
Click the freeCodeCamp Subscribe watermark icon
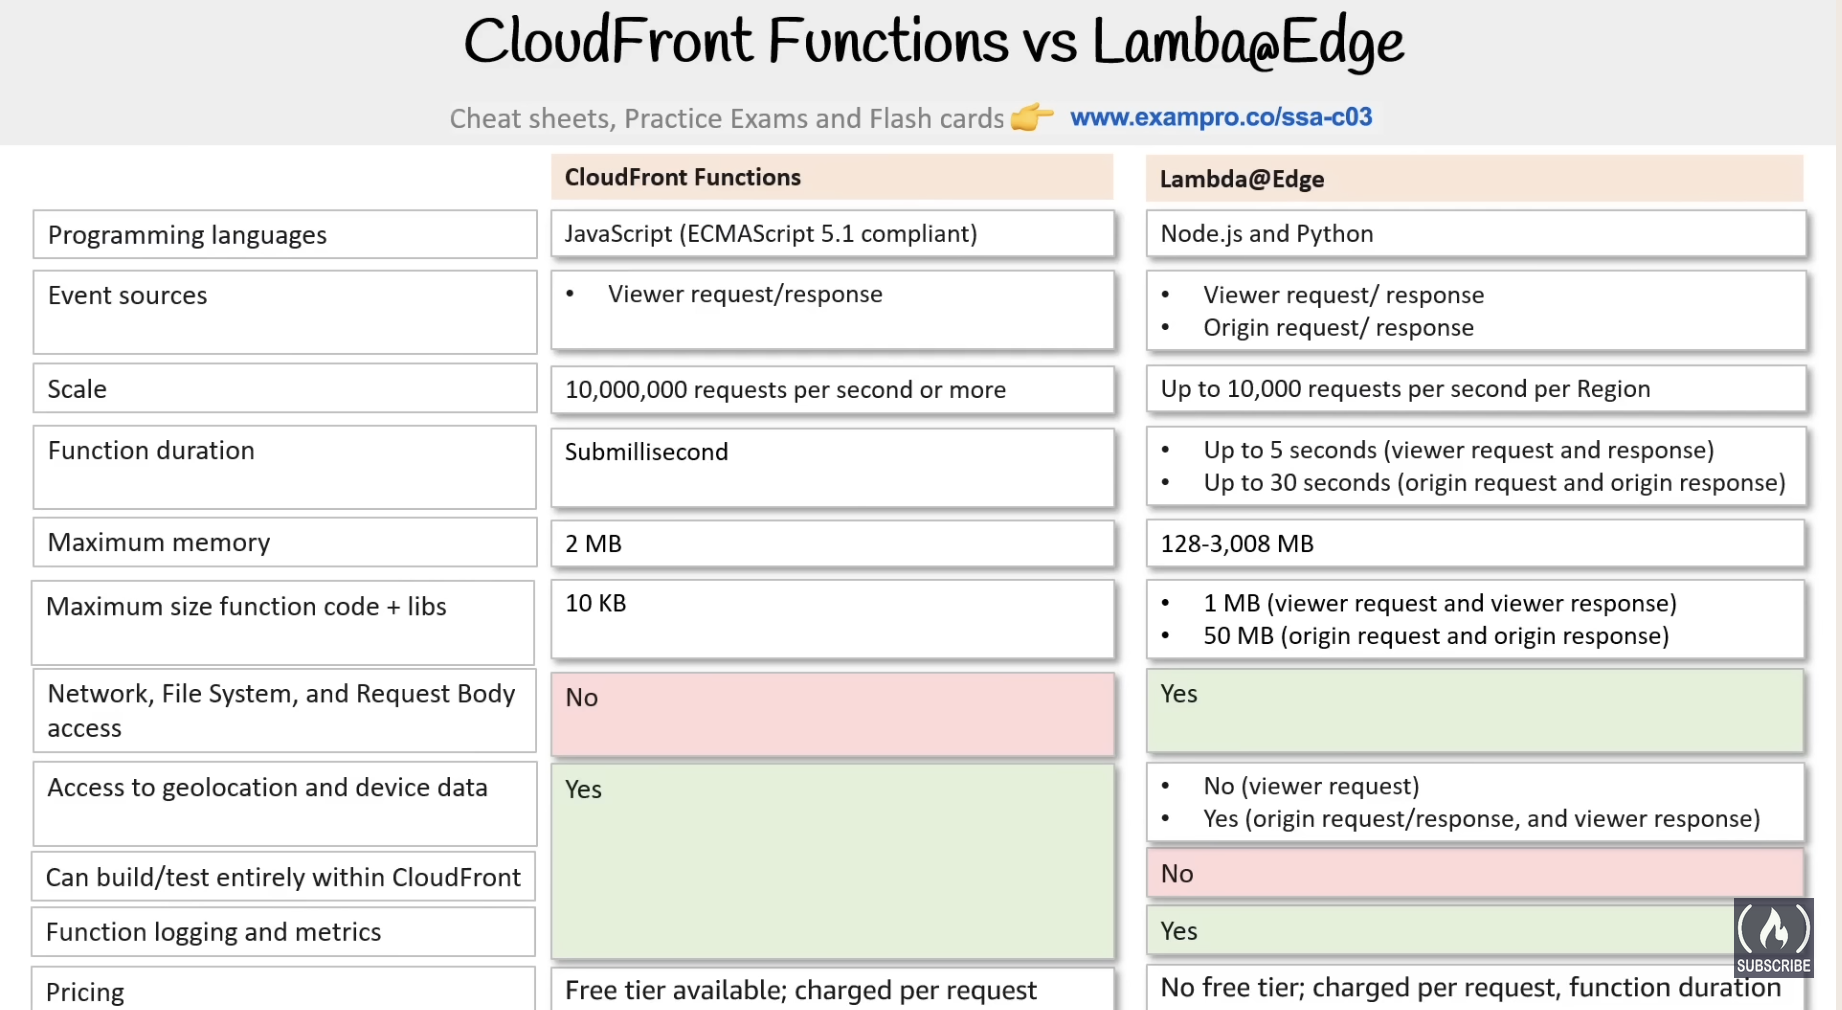point(1773,937)
